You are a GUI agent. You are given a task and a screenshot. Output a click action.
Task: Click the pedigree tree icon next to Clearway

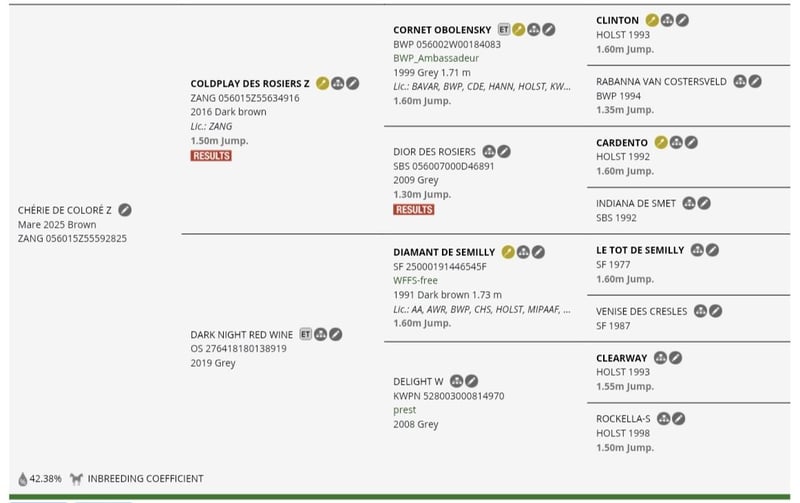point(660,358)
